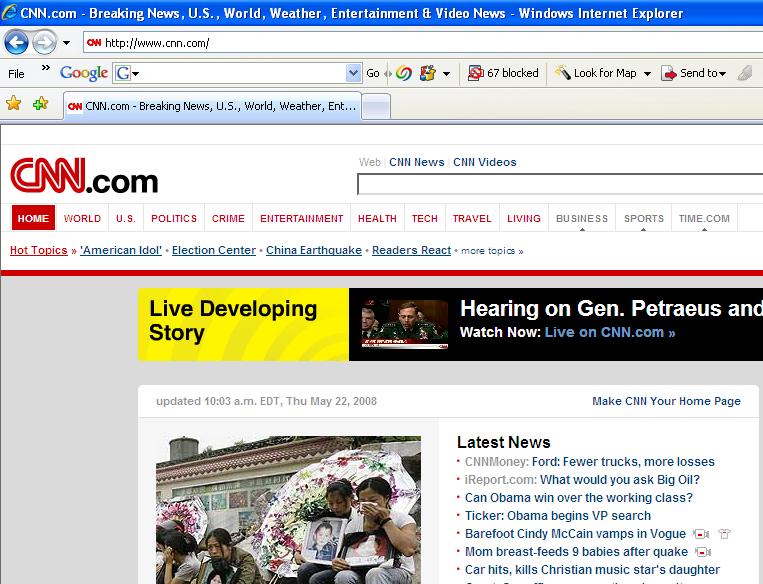Open the Favorites Center star icon
Viewport: 763px width, 584px height.
[14, 103]
